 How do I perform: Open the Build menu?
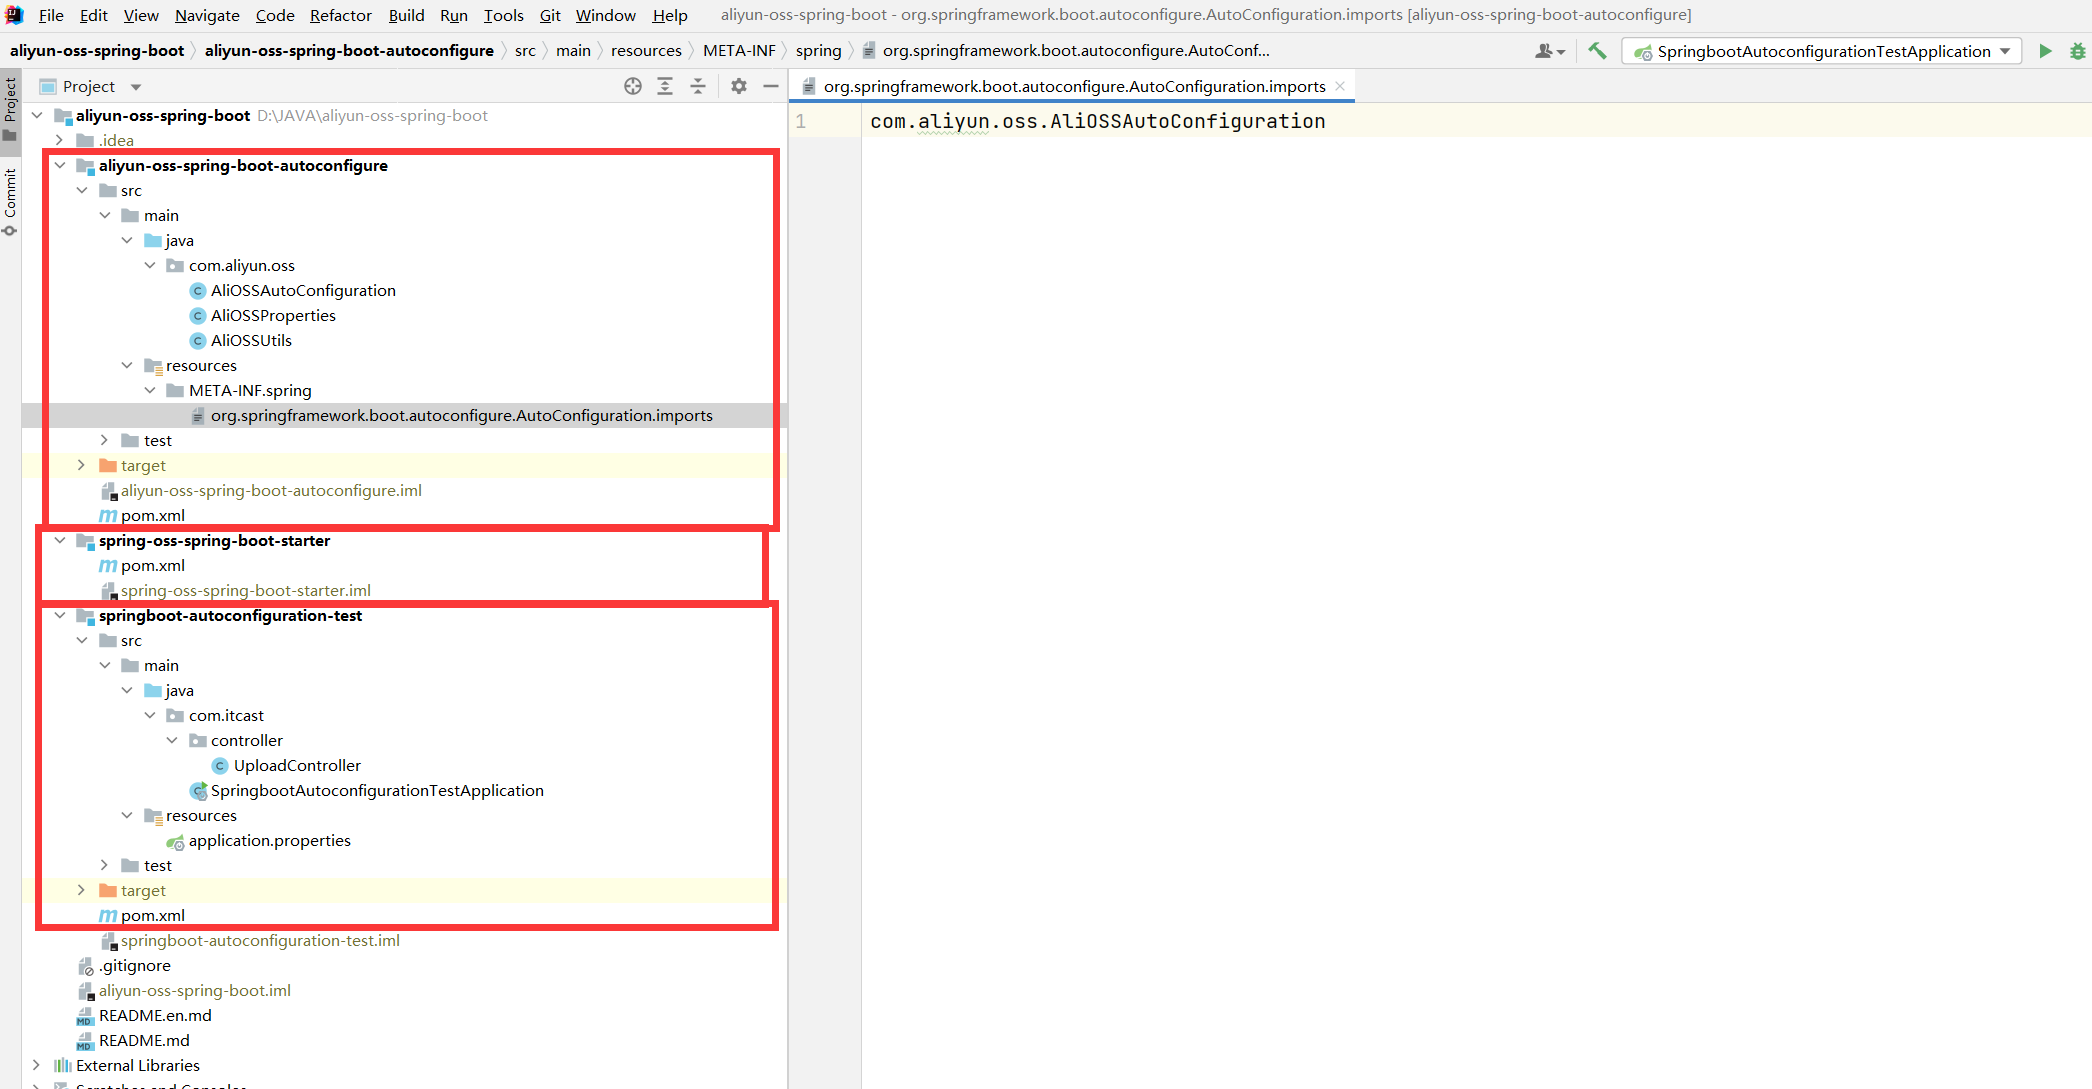tap(406, 15)
